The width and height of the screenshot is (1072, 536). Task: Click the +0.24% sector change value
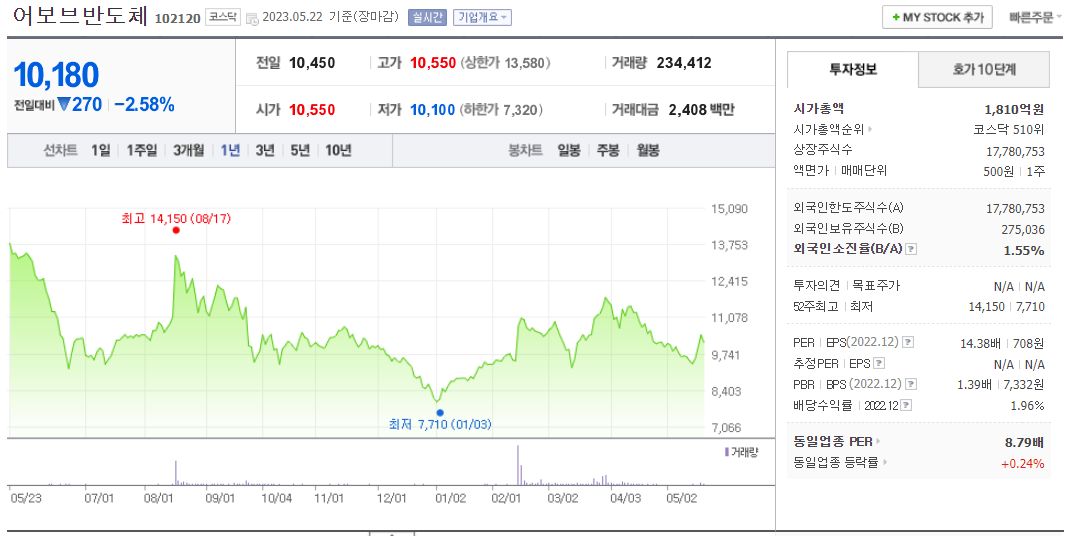tap(1023, 464)
